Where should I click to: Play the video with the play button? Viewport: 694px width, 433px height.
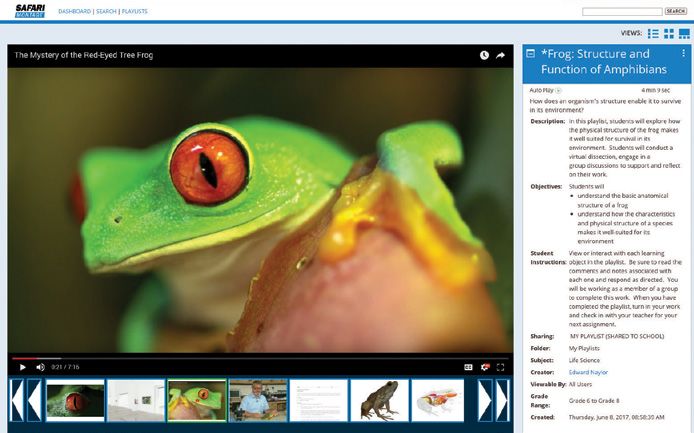tap(23, 367)
